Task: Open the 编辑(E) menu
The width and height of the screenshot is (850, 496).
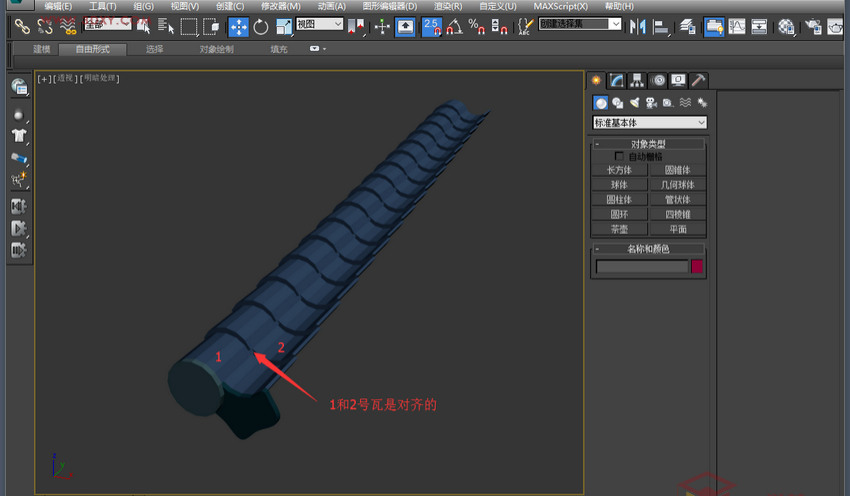Action: pyautogui.click(x=58, y=6)
